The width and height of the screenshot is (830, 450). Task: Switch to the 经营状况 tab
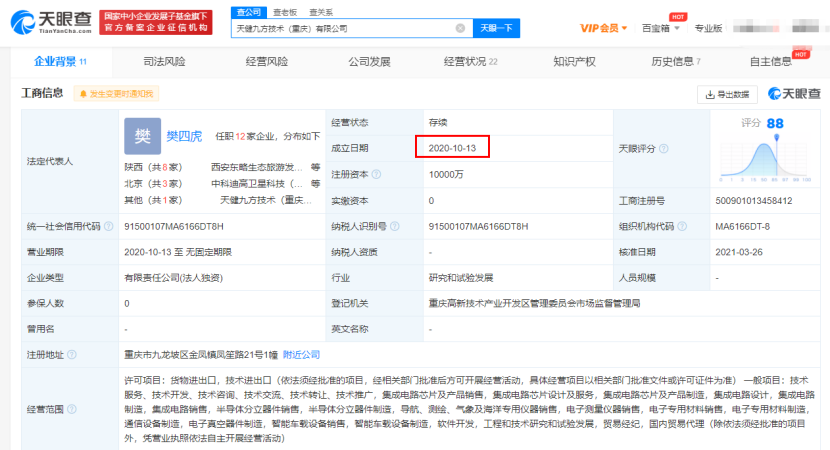471,61
